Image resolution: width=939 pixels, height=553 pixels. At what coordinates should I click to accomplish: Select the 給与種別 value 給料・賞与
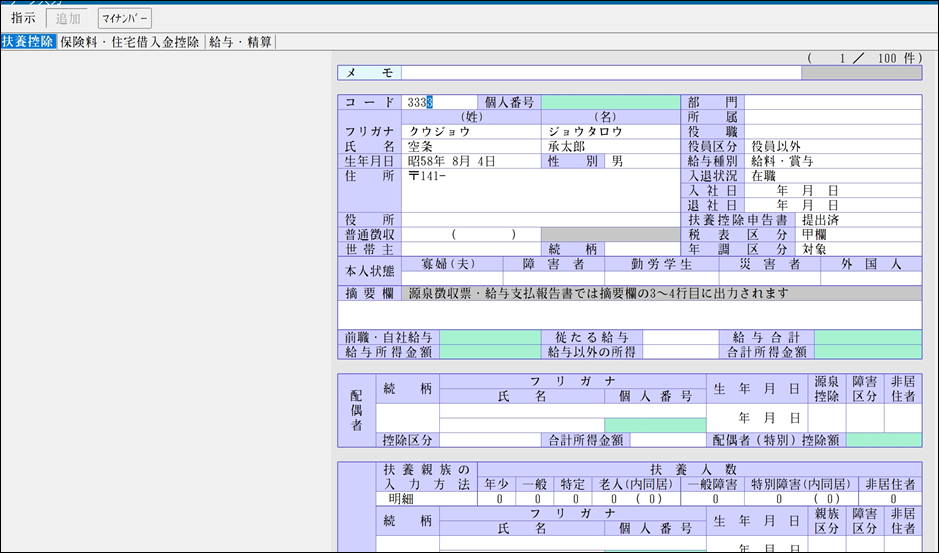tap(833, 161)
